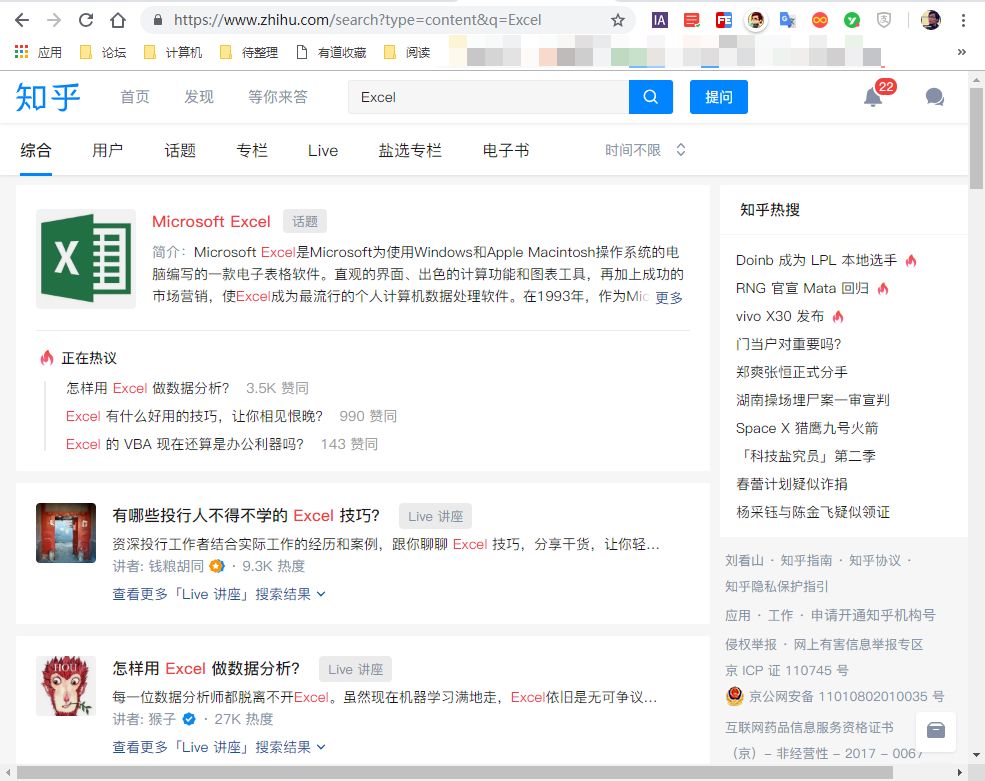Open 发现 in the top navigation
The height and width of the screenshot is (781, 985).
[x=199, y=97]
